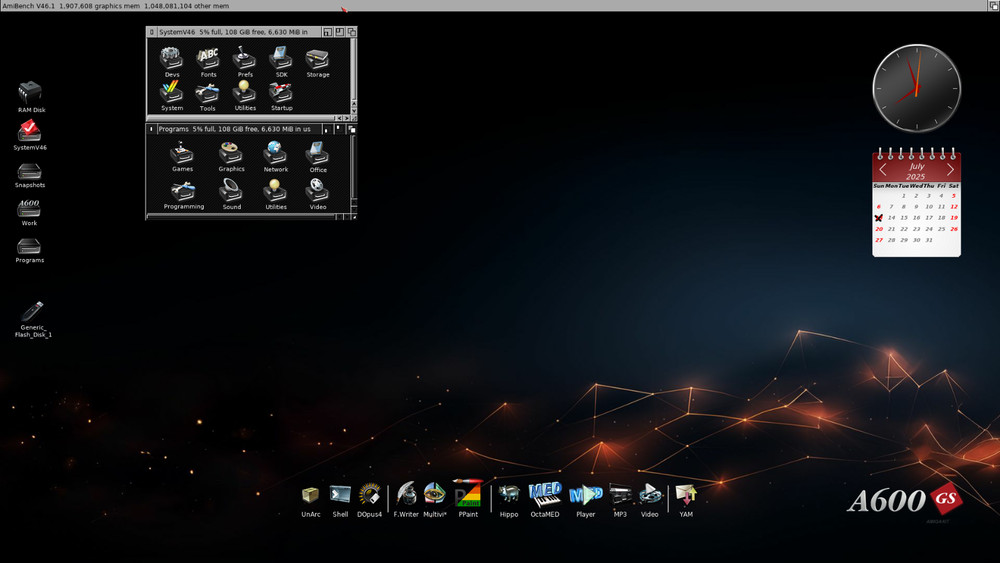Toggle zoom gadget of Programs window

pyautogui.click(x=340, y=129)
